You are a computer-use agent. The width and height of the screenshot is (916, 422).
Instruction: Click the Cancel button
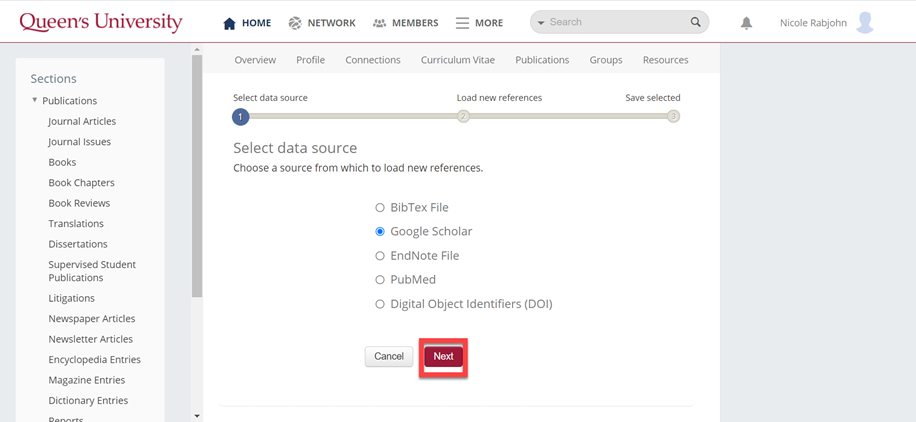coord(389,356)
